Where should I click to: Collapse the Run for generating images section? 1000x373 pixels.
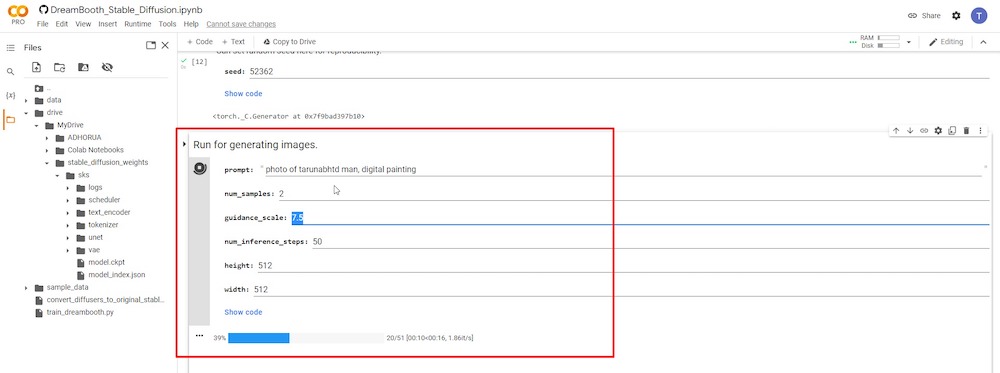184,145
